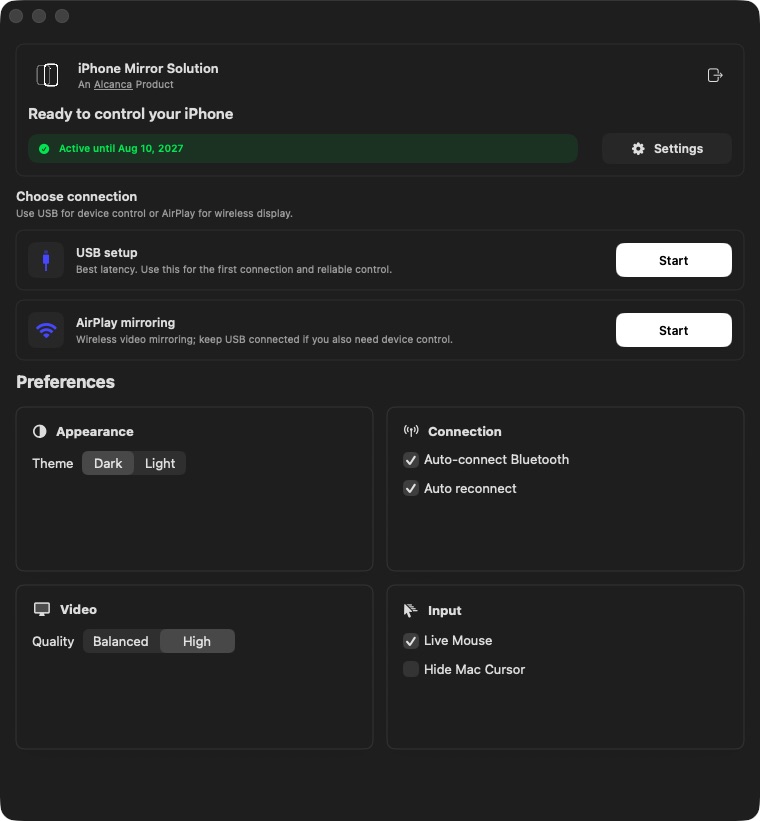Click the 'AirPlay mirroring' title

coord(126,323)
